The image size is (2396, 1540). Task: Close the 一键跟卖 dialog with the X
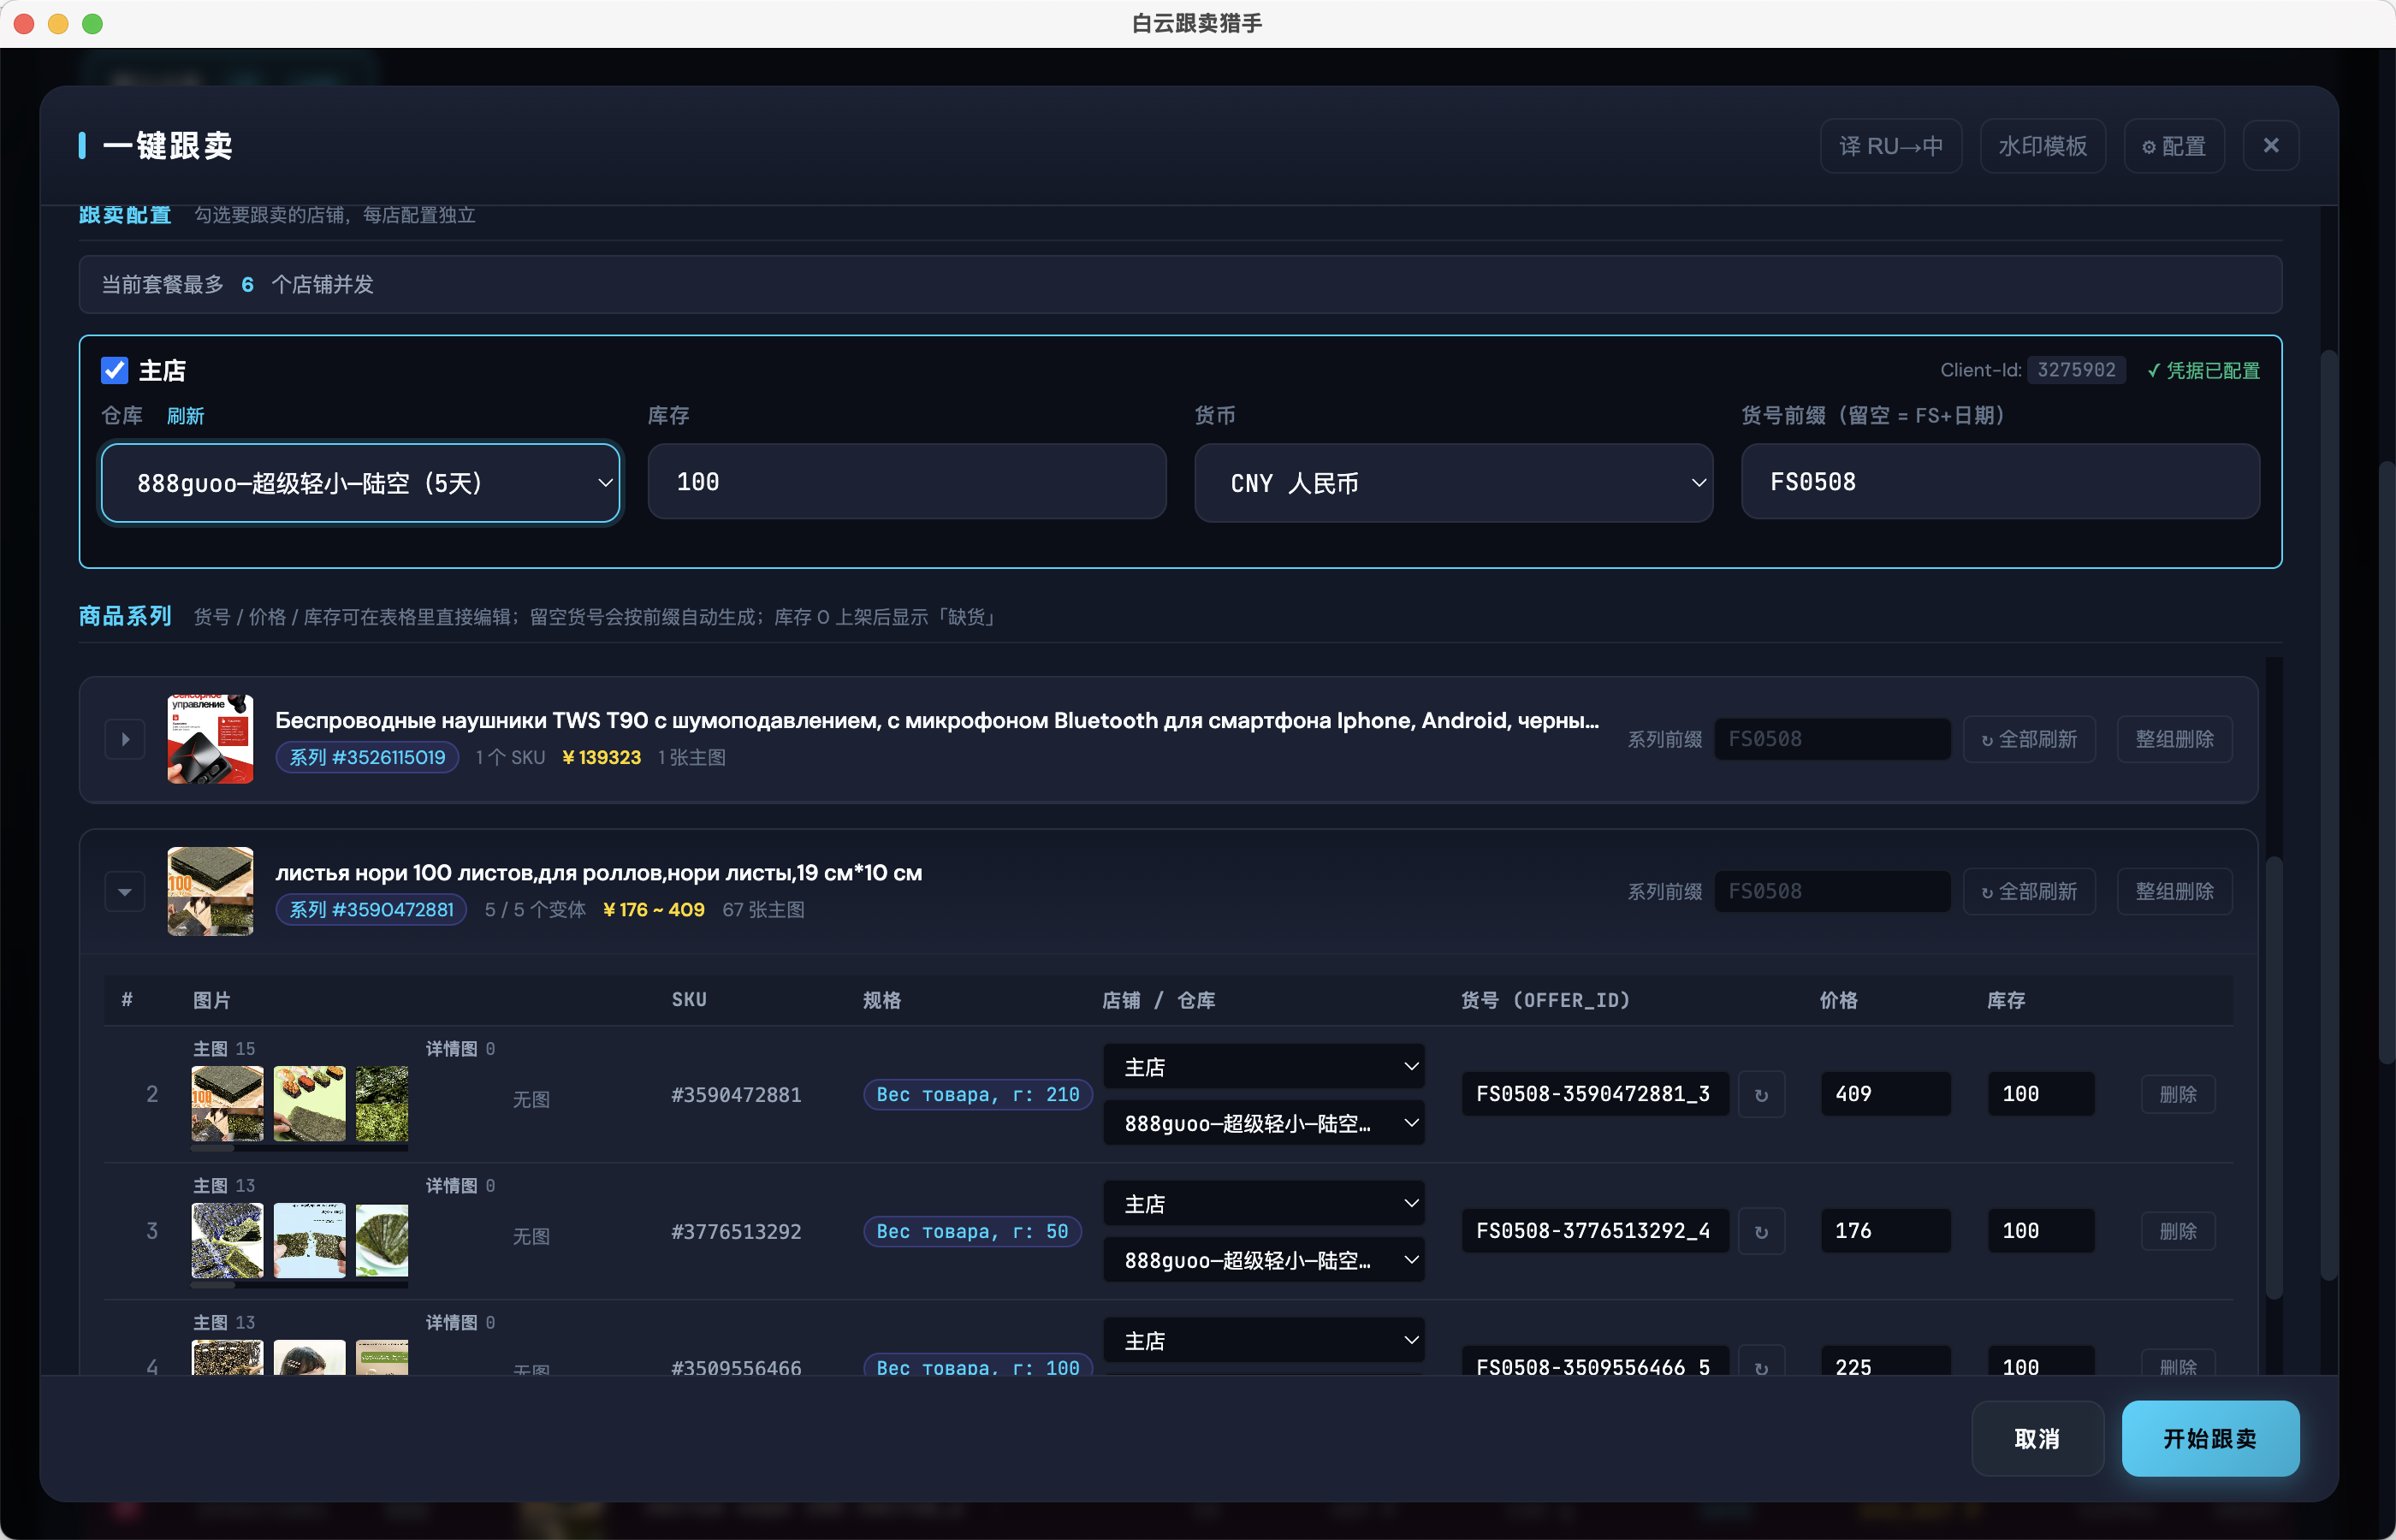(x=2270, y=146)
